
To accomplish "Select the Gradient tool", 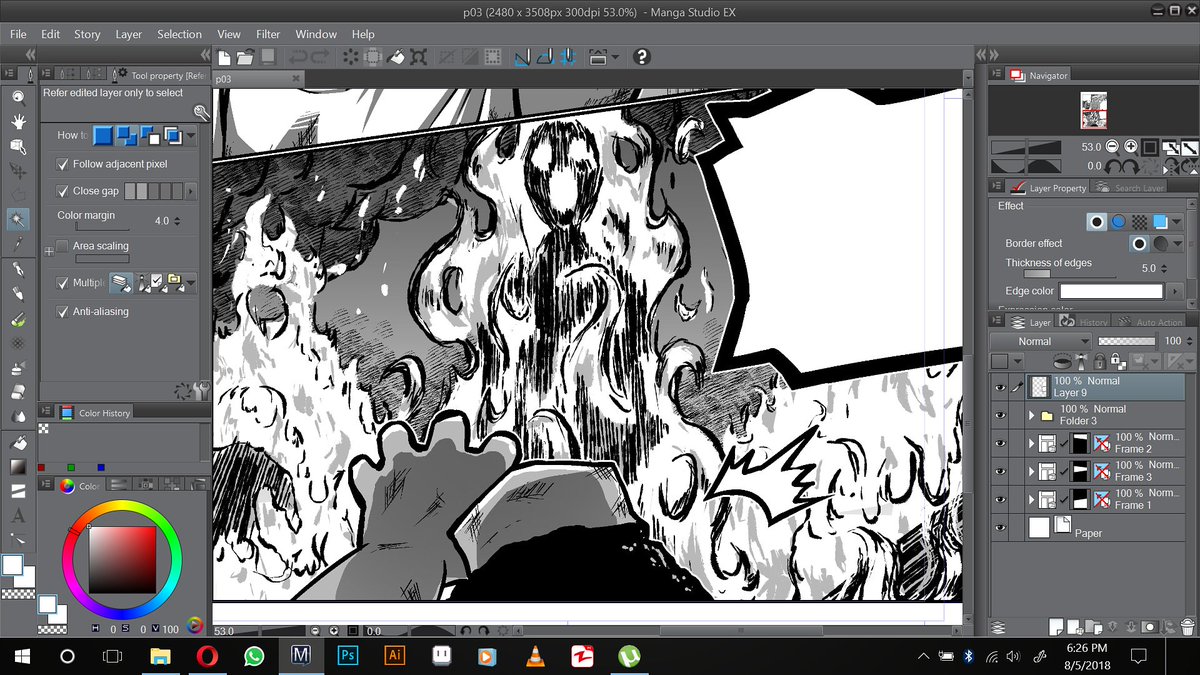I will point(18,466).
